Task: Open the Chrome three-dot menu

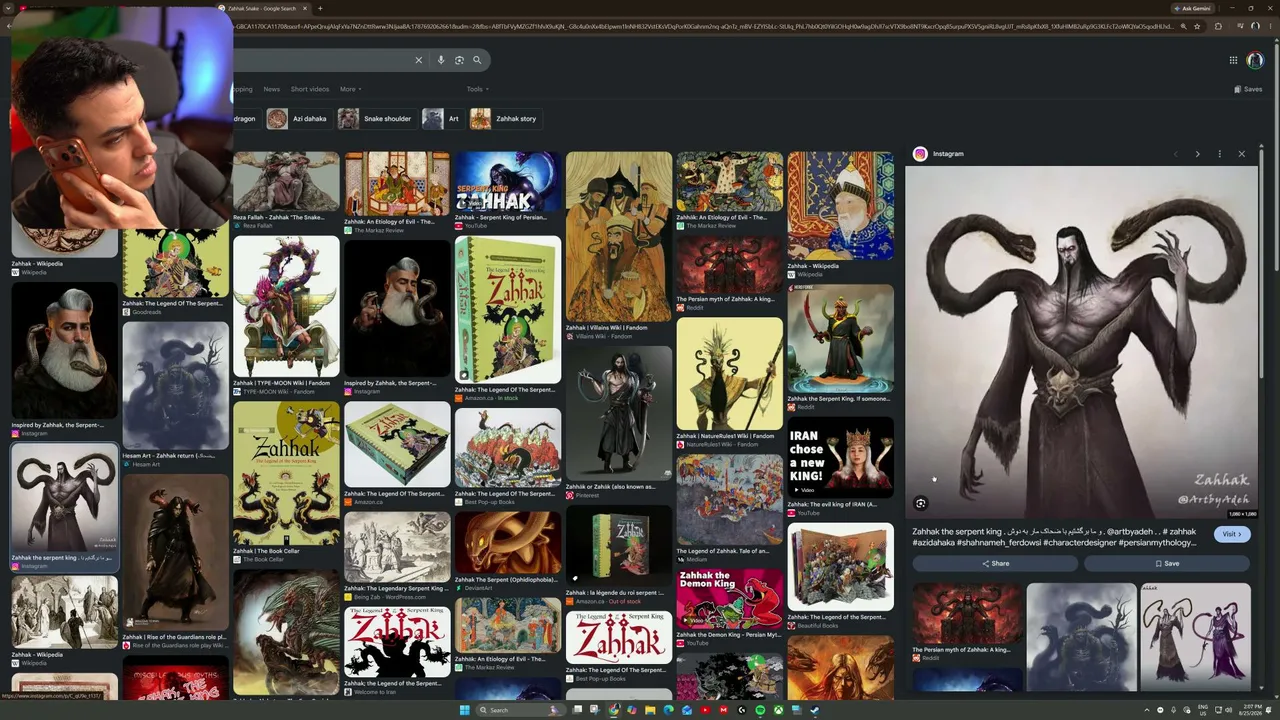Action: 1270,27
